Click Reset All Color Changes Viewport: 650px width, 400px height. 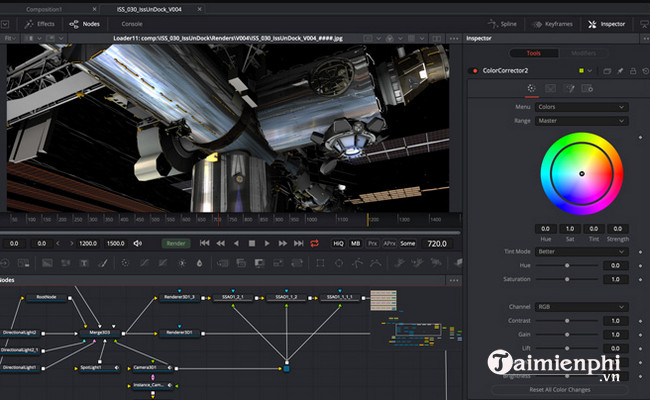click(560, 389)
